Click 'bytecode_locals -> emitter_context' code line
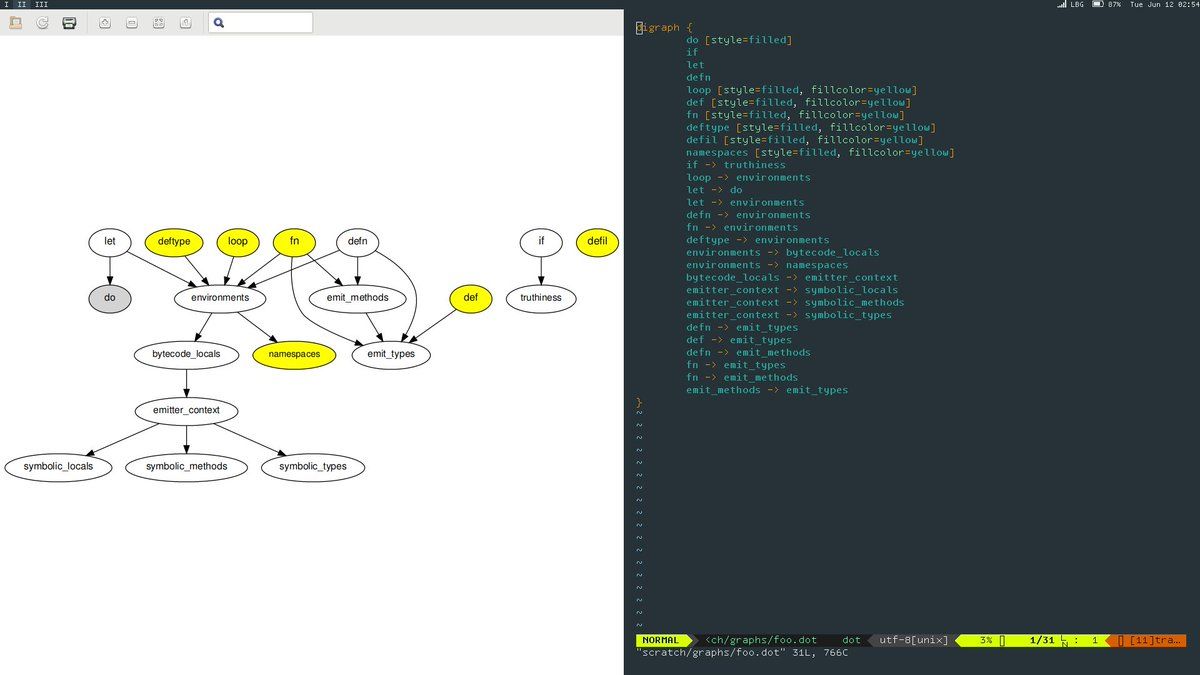The width and height of the screenshot is (1200, 675). [x=792, y=278]
